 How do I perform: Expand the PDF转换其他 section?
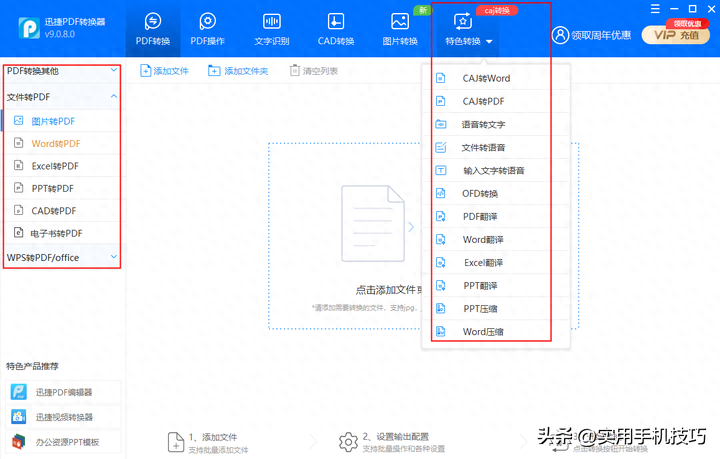[x=62, y=71]
